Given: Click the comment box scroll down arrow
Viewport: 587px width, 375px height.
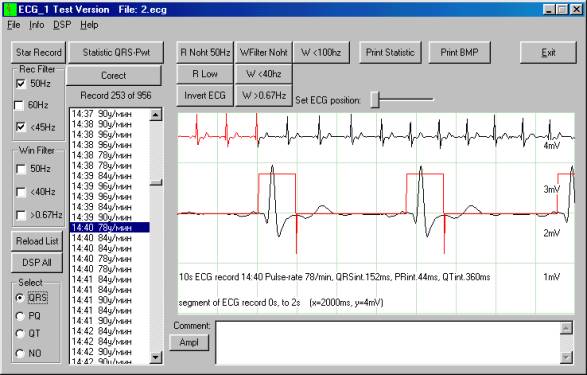Looking at the screenshot, I should 566,357.
